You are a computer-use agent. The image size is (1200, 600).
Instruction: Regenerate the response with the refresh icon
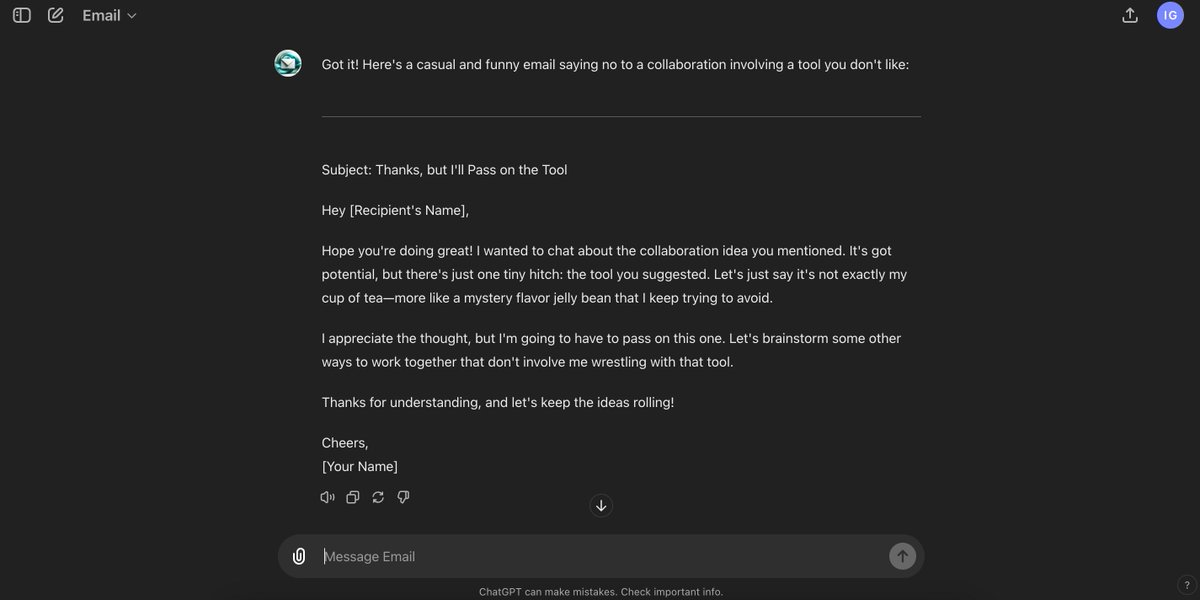tap(378, 497)
